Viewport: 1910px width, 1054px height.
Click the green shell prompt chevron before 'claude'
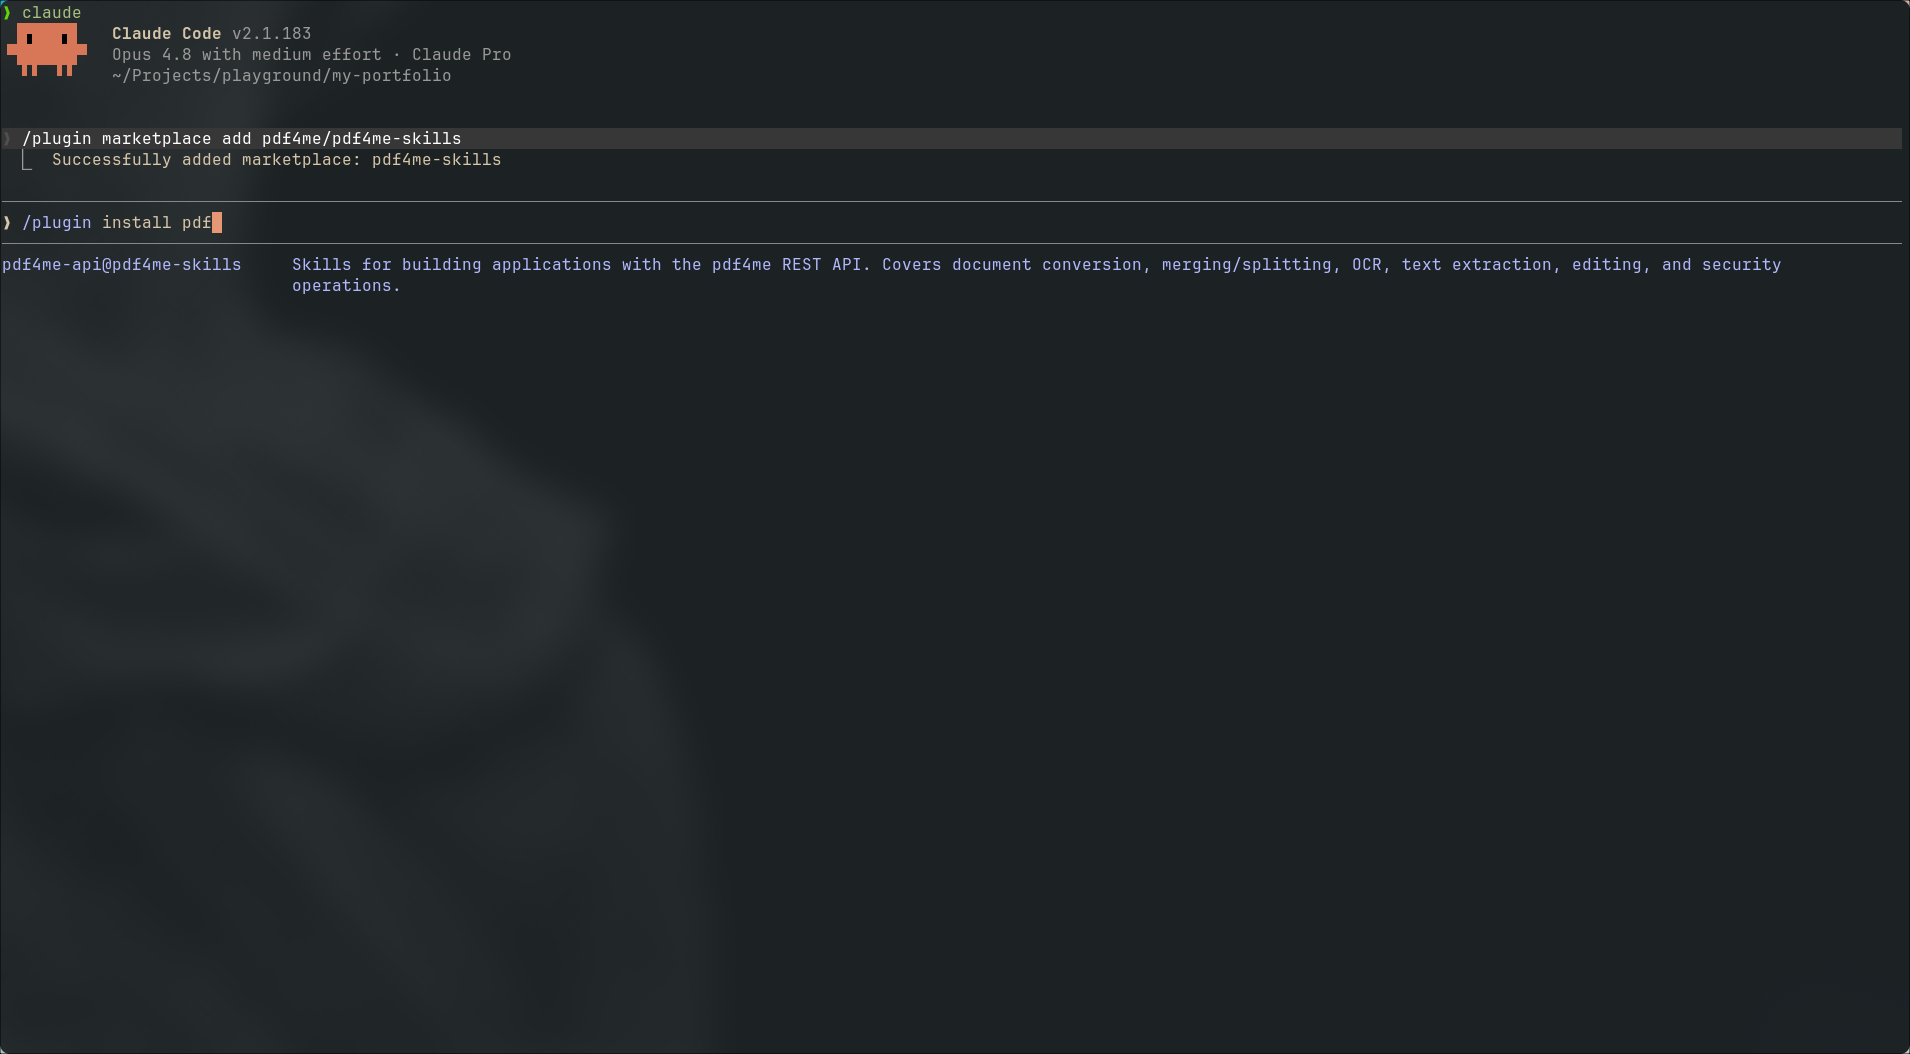click(7, 12)
